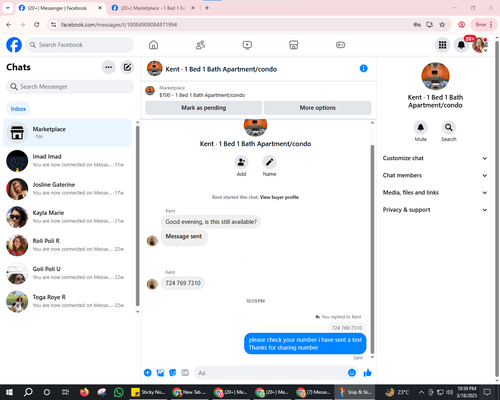Open the Friends icon in top nav
This screenshot has width=500, height=400.
200,45
